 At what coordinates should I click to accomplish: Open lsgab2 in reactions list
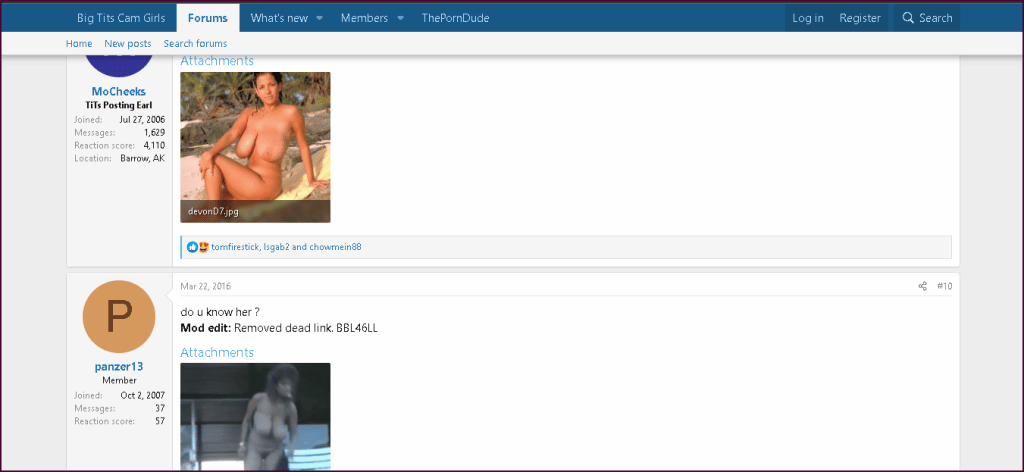pos(276,247)
